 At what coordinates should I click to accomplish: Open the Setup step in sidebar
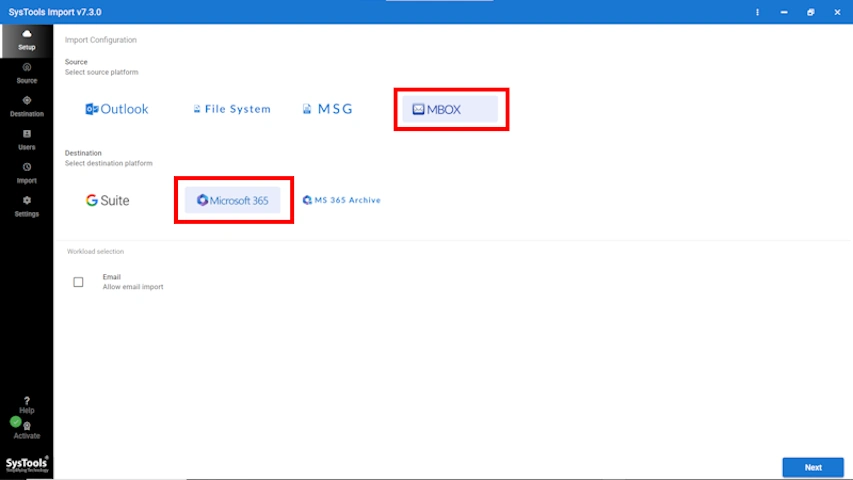pos(27,40)
